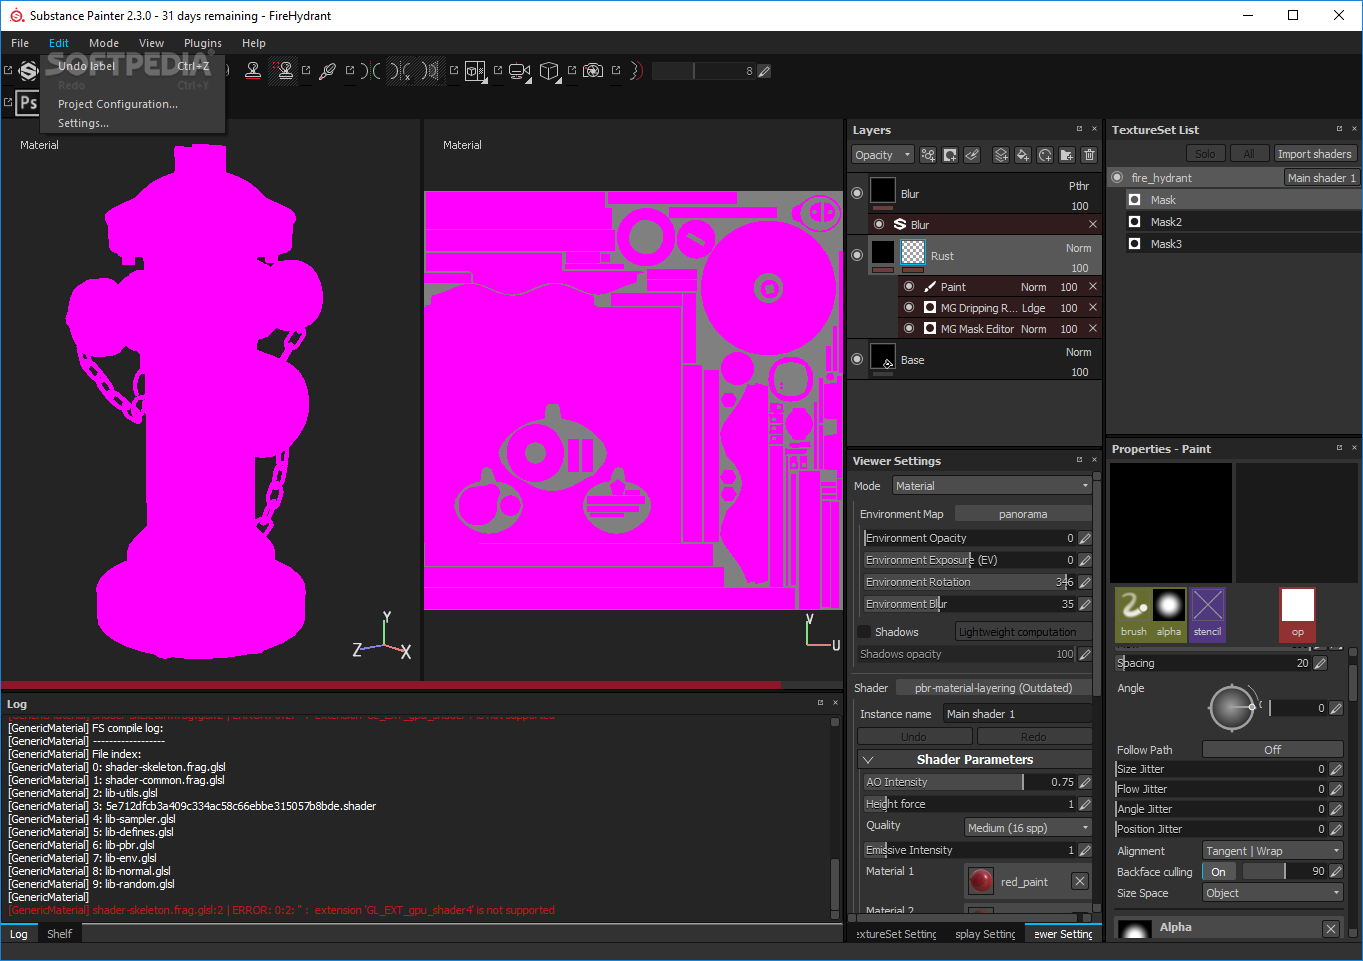Screen dimensions: 1363x961
Task: Open the Lightweight computation dropdown
Action: coord(1022,632)
